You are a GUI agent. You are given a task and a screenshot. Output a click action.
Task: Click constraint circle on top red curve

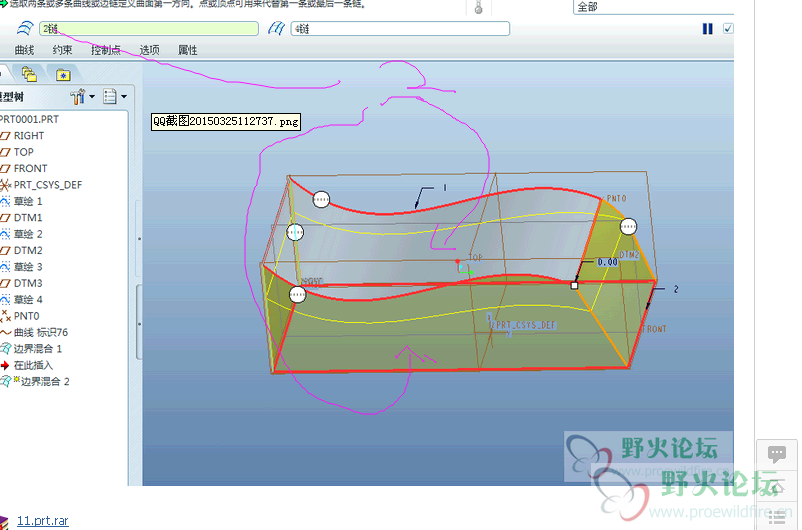(x=321, y=199)
